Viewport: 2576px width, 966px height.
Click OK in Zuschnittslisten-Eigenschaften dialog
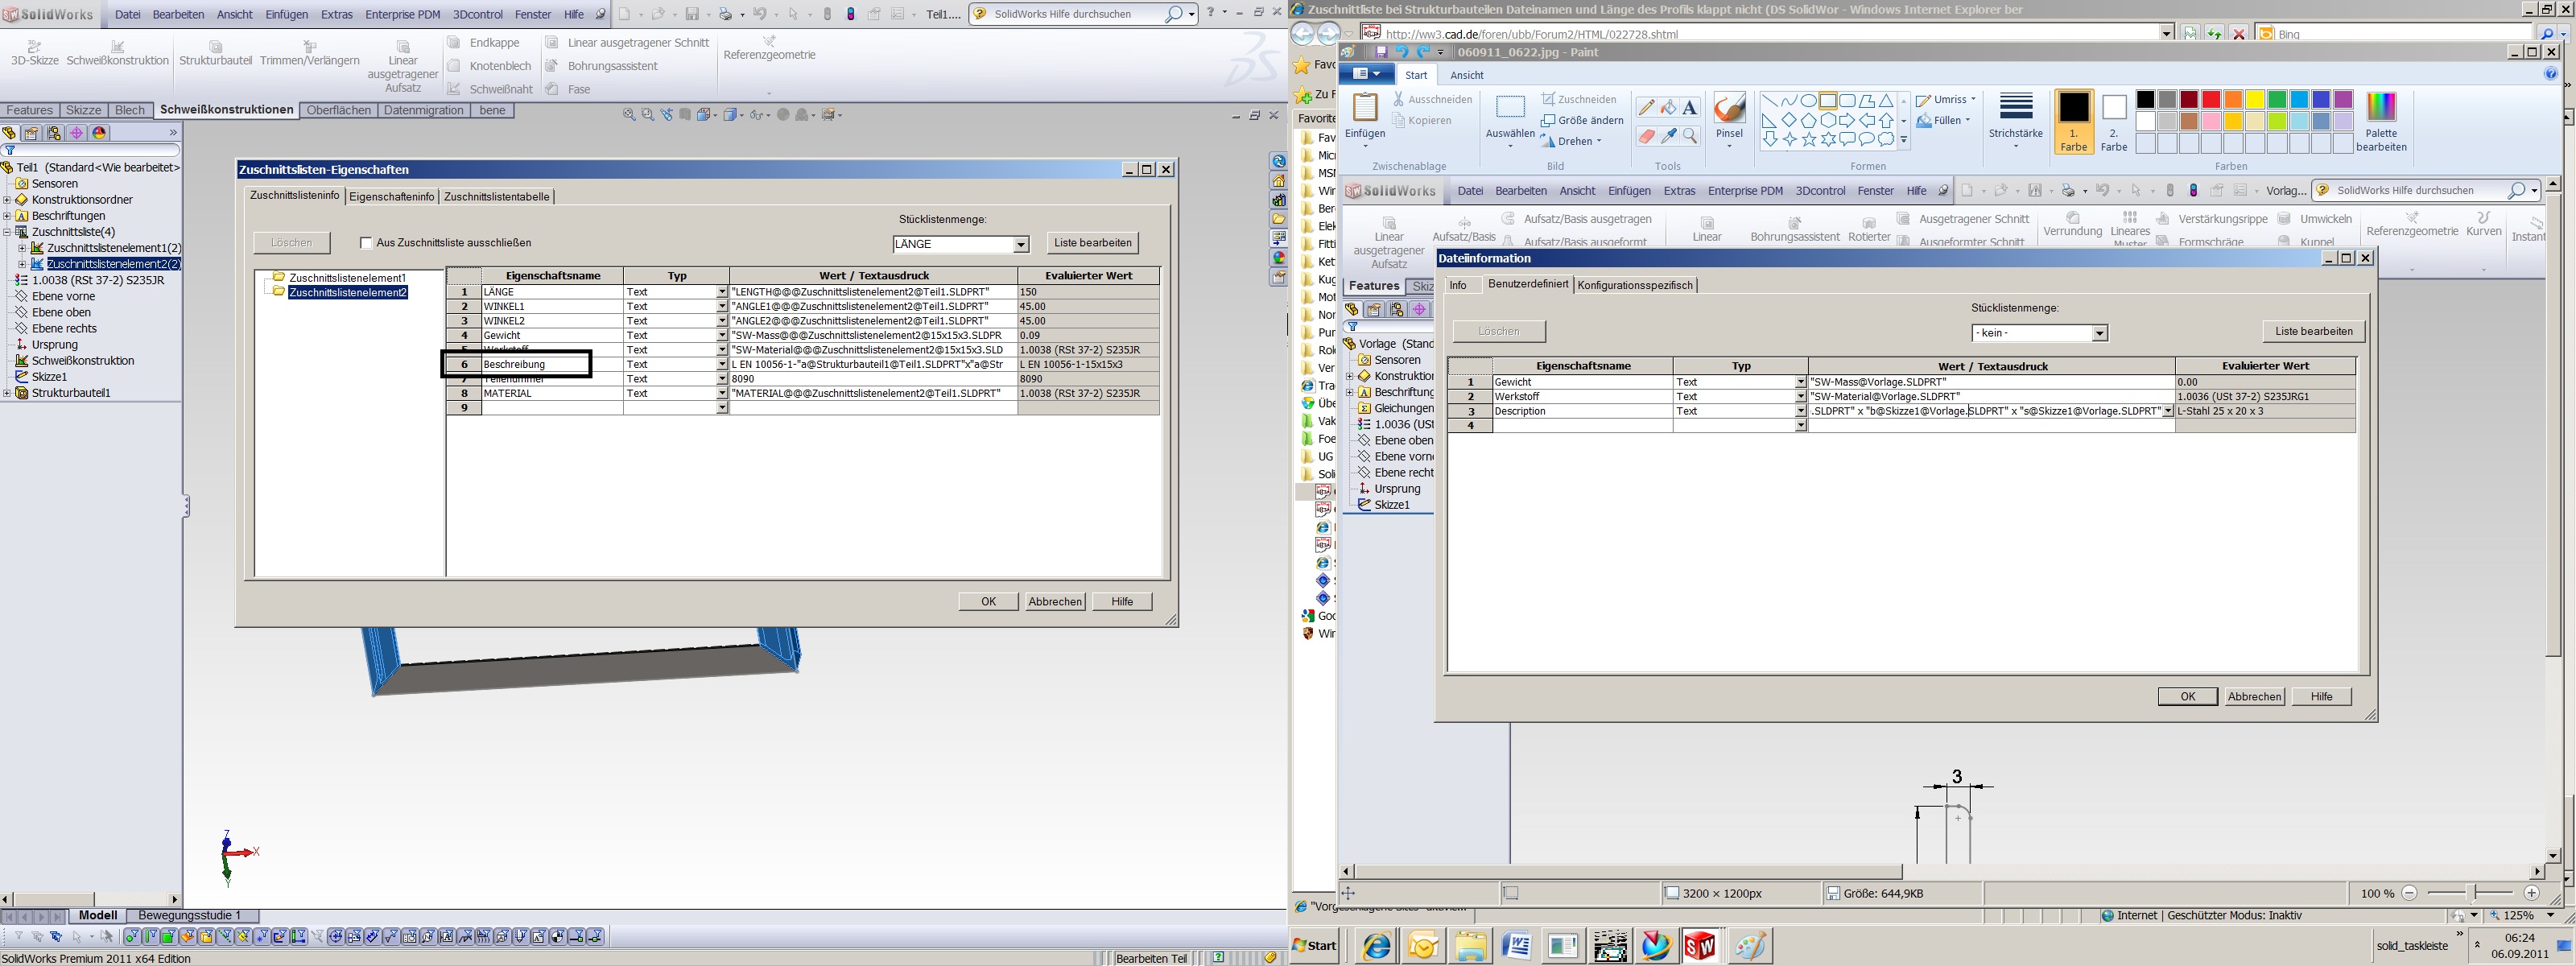988,602
